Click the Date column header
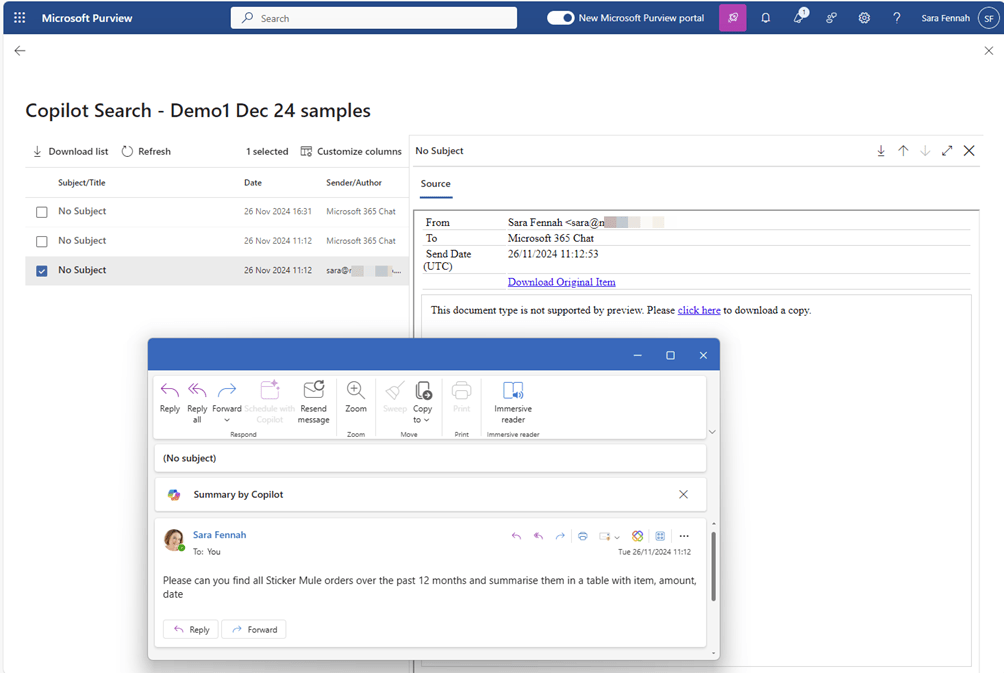This screenshot has height=673, width=1004. tap(253, 183)
